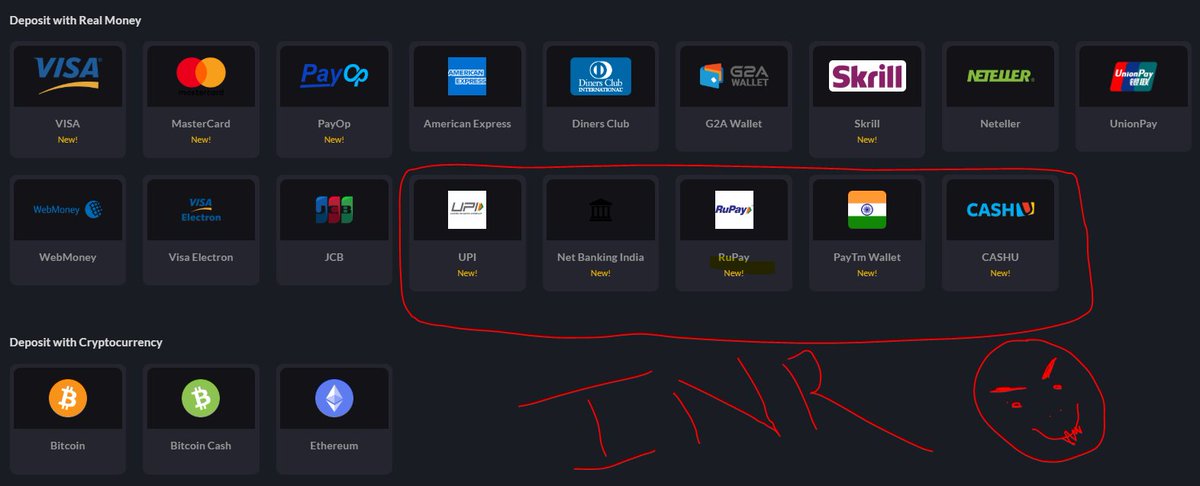
Task: Click "New!" badge under Skrill
Action: click(867, 140)
